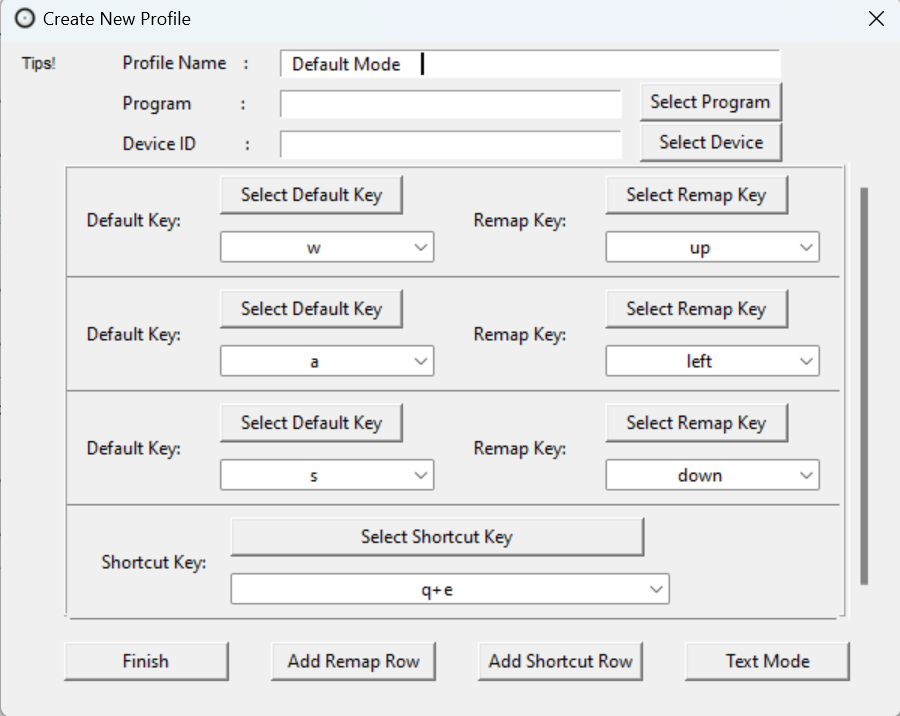The width and height of the screenshot is (900, 716).
Task: Click the Tips! label
Action: 39,63
